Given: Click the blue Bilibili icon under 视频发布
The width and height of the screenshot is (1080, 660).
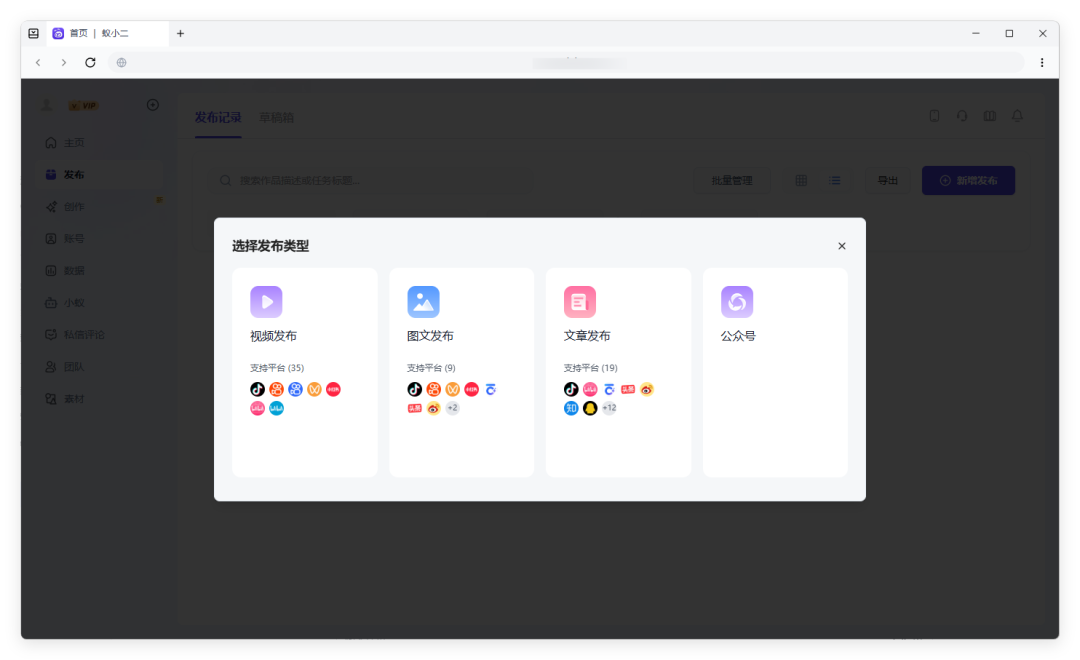Looking at the screenshot, I should point(276,408).
